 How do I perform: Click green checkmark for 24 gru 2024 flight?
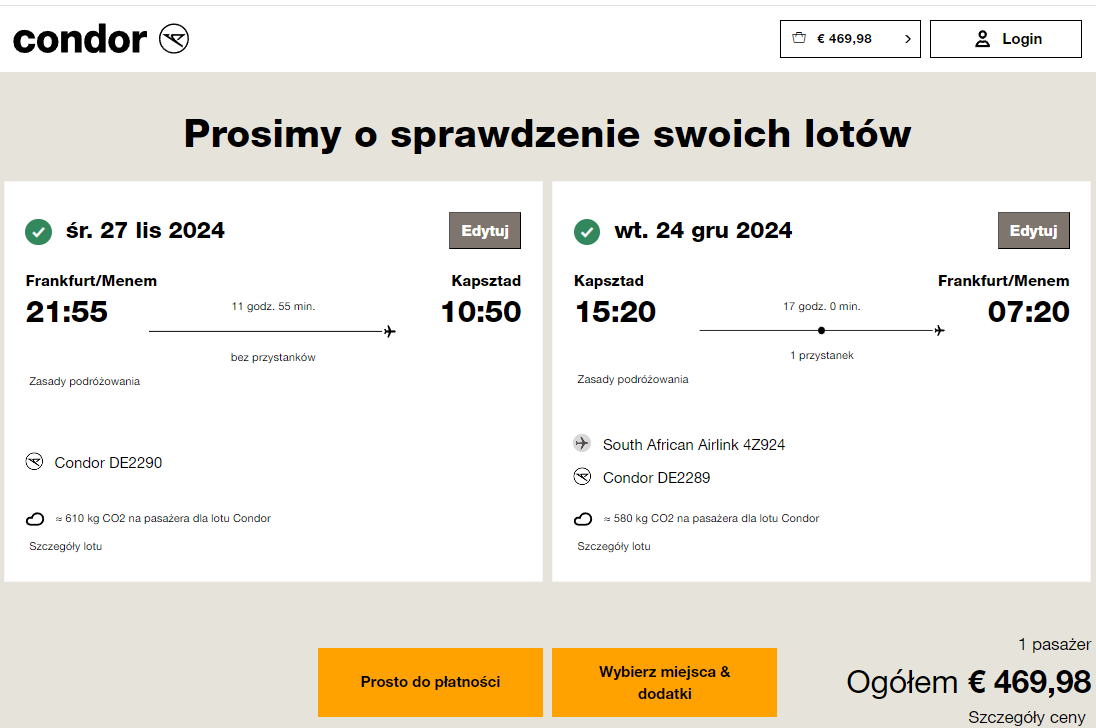tap(587, 231)
